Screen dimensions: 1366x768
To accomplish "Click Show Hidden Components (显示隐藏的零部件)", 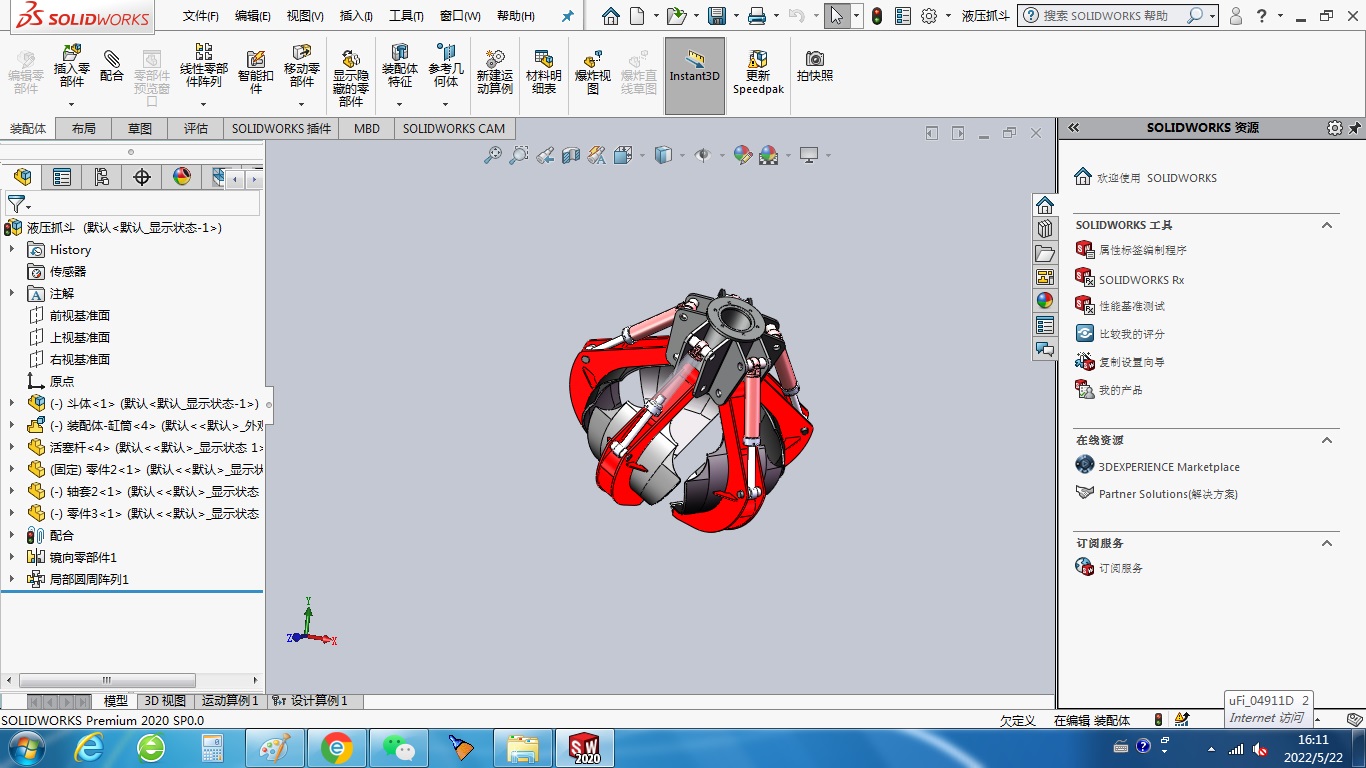I will (351, 77).
